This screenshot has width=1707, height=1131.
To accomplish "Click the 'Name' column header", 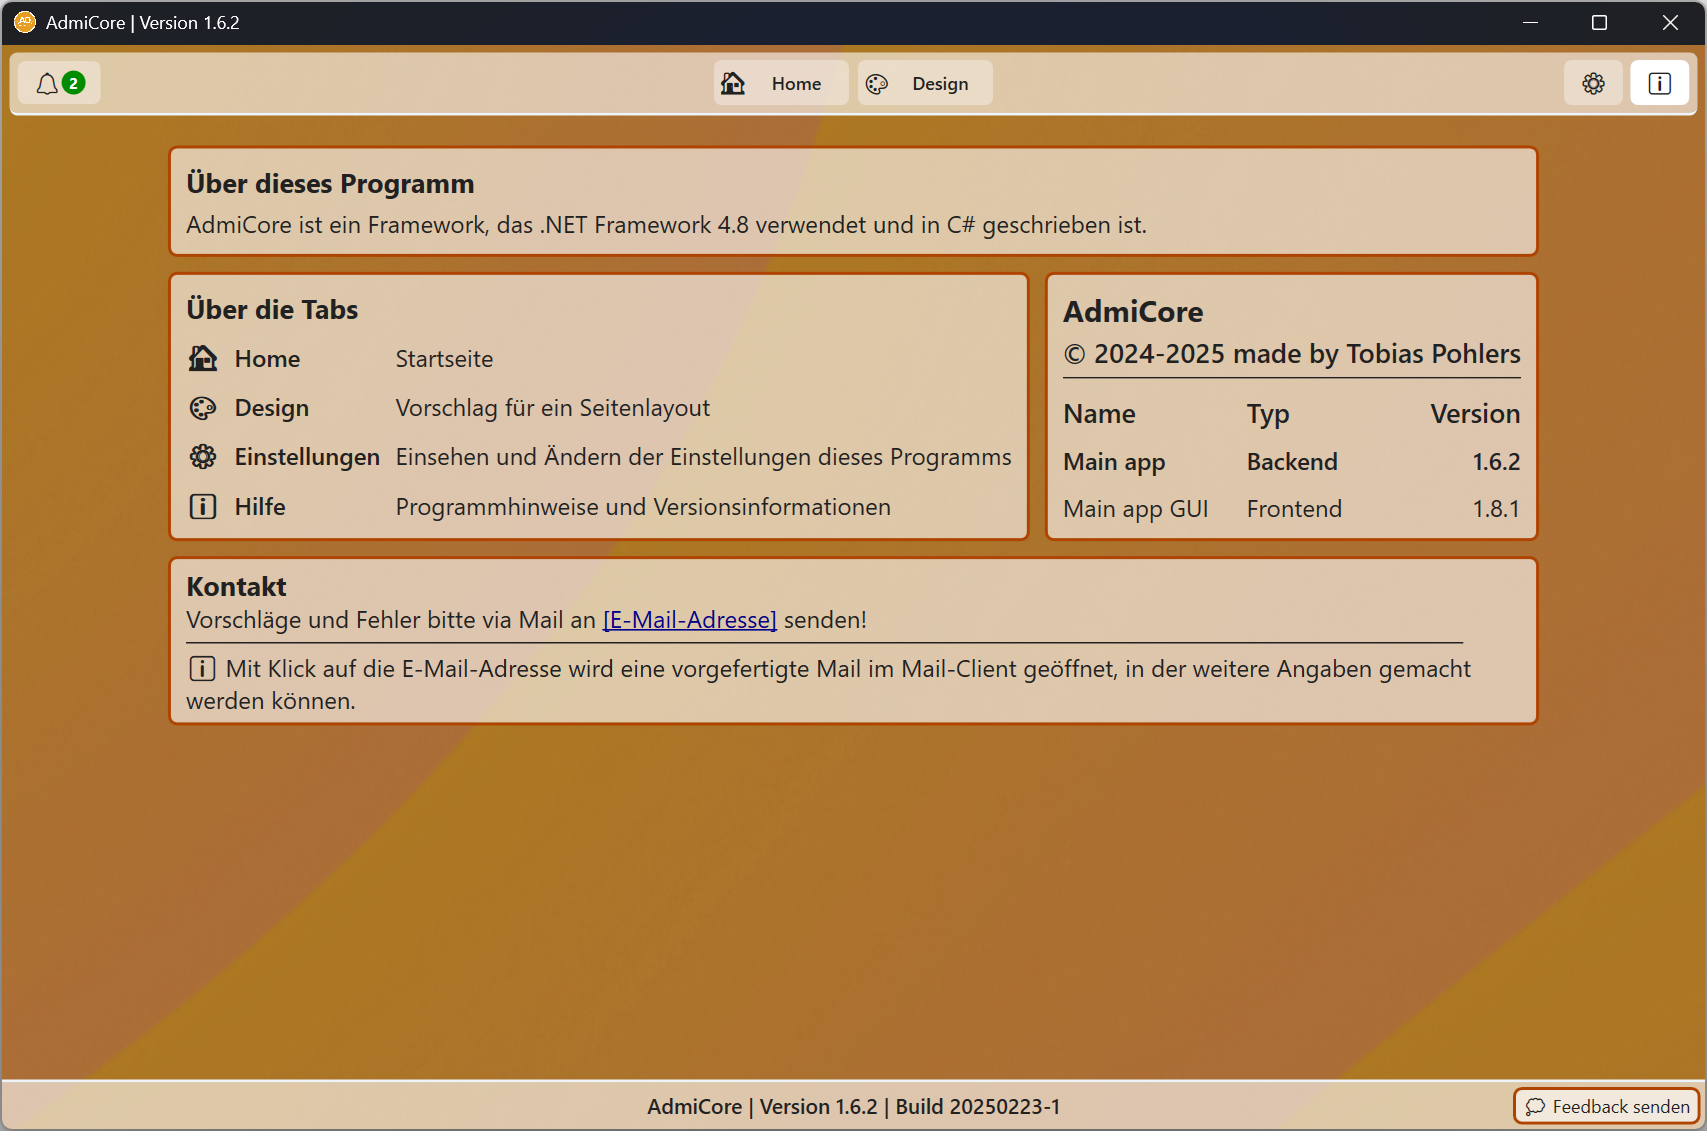I will pyautogui.click(x=1099, y=414).
